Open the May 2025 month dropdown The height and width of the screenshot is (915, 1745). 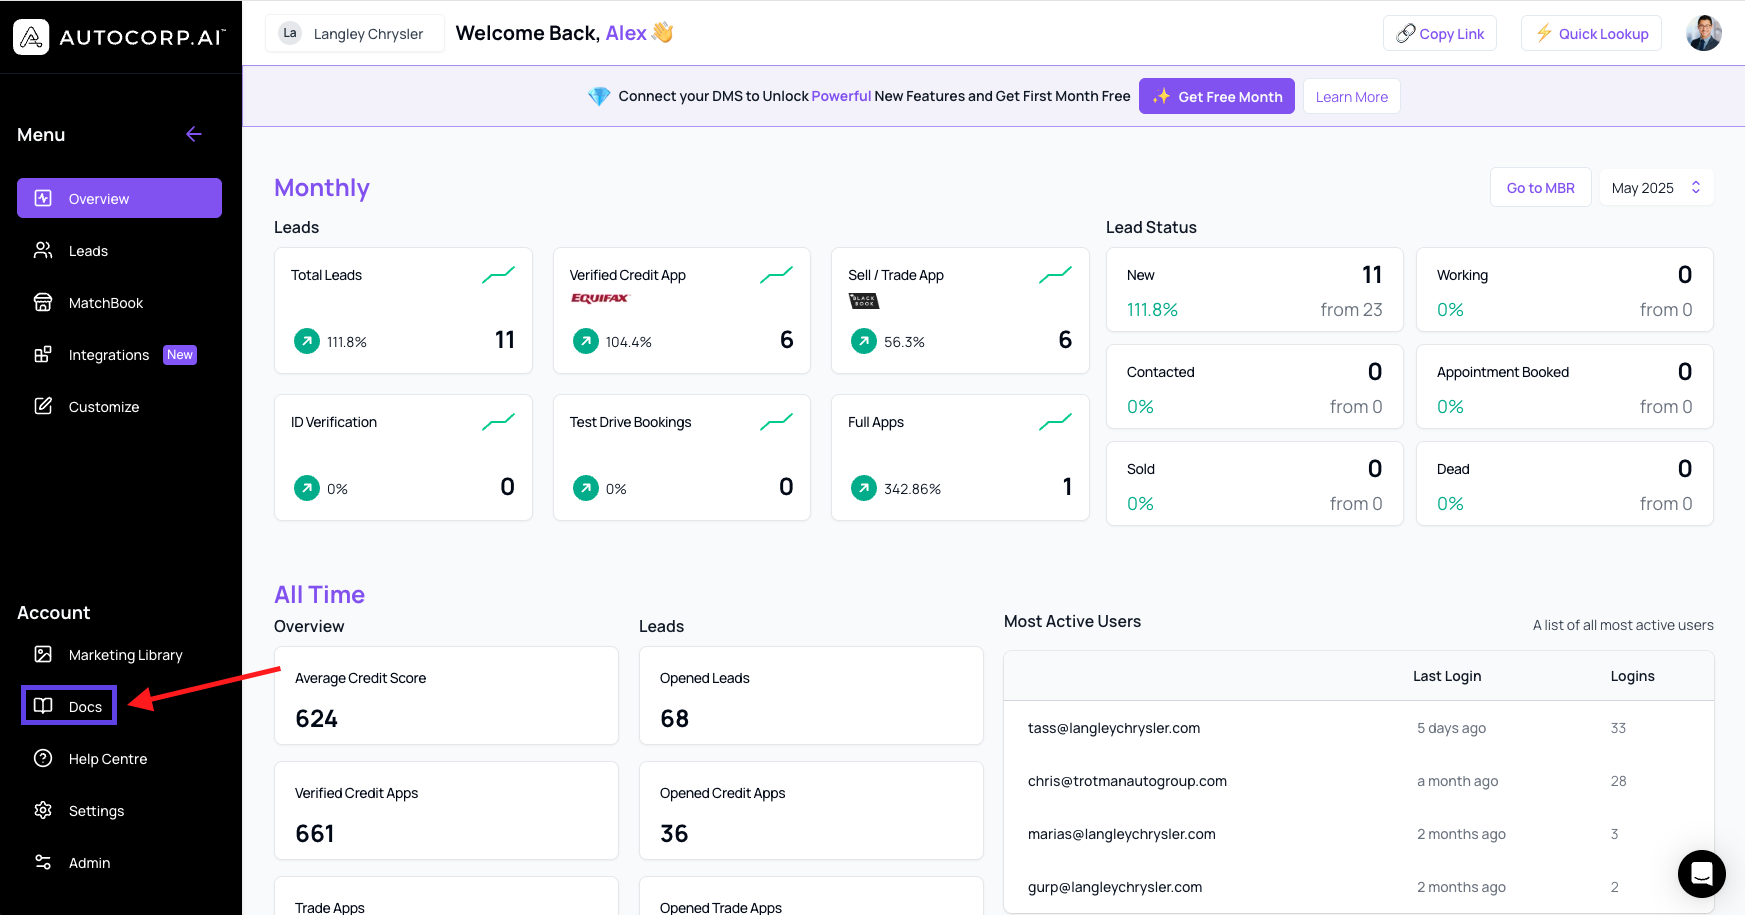[1655, 188]
